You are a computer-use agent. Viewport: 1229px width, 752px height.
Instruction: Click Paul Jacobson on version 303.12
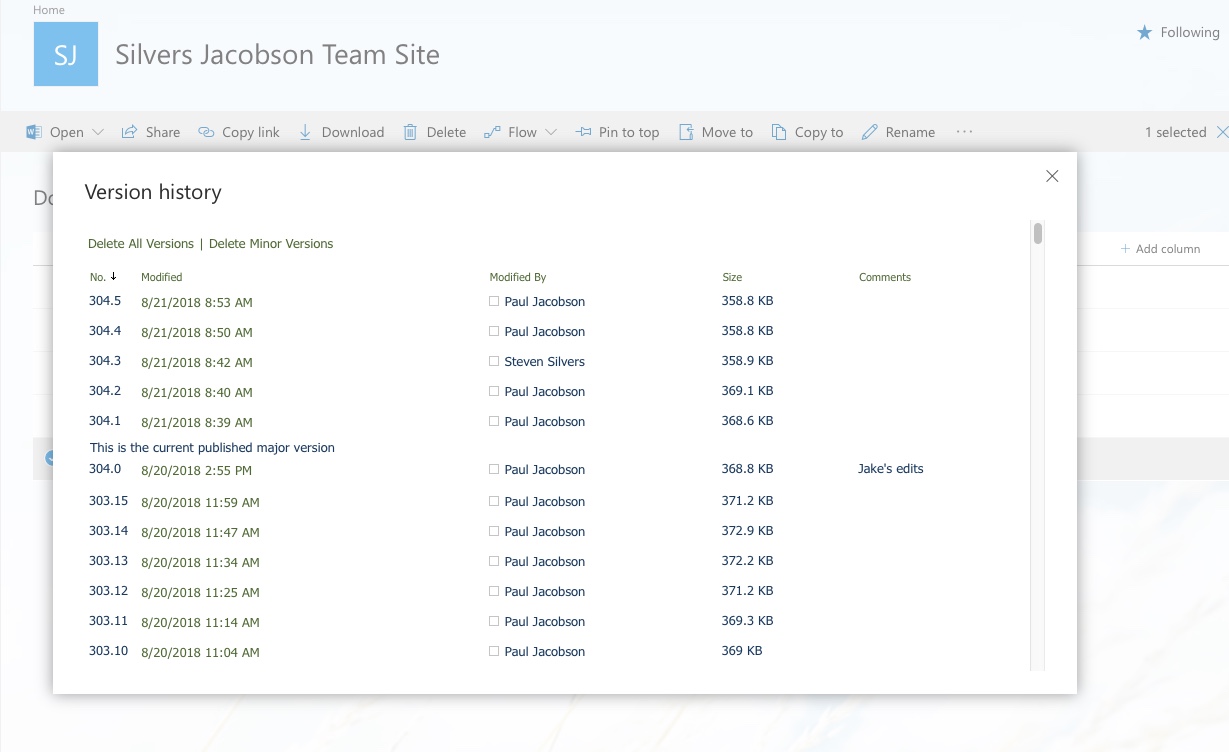pyautogui.click(x=545, y=592)
